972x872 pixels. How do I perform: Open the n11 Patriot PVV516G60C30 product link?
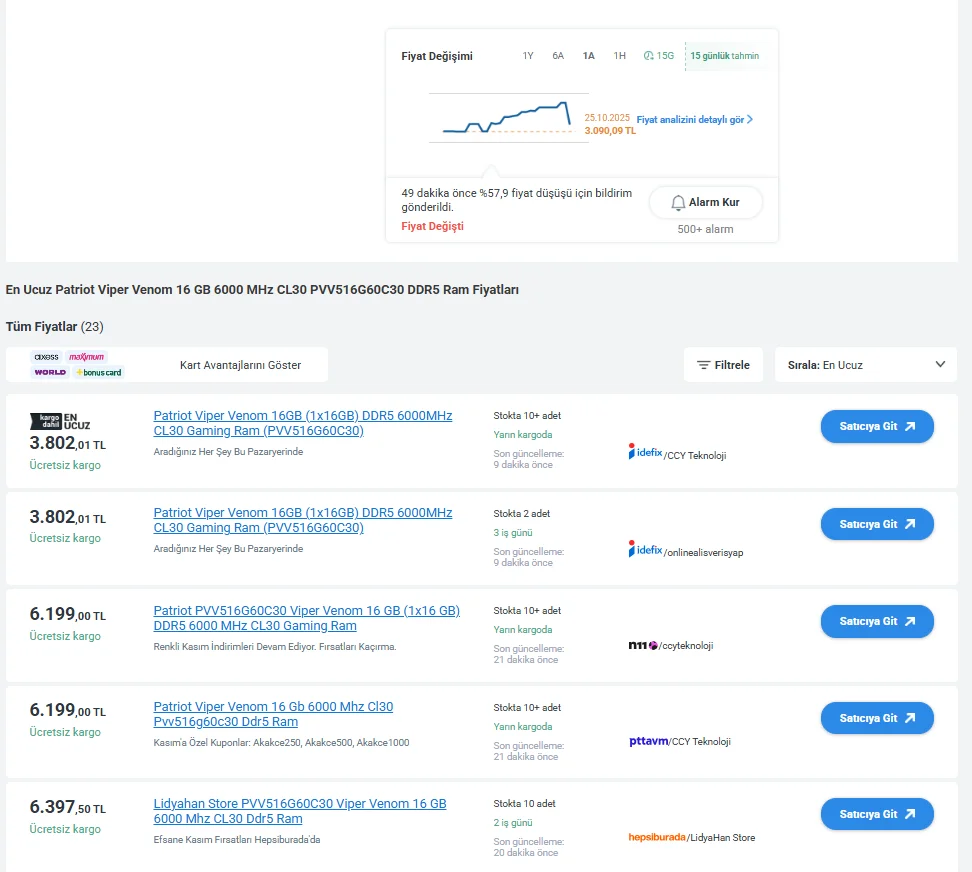pos(306,619)
